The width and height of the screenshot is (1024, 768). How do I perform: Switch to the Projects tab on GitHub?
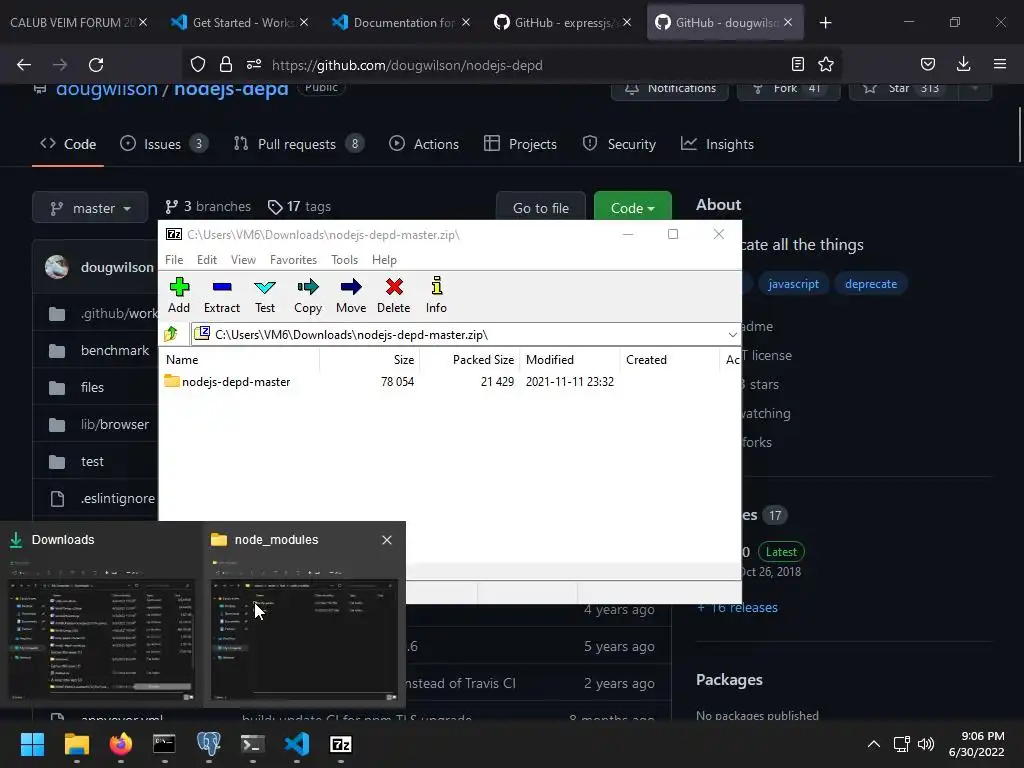pyautogui.click(x=520, y=144)
